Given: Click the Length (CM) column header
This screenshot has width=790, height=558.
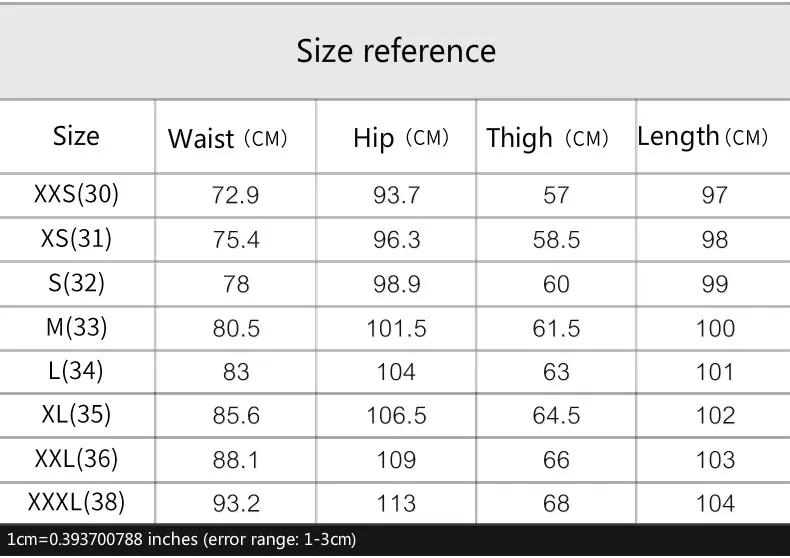Looking at the screenshot, I should [702, 136].
